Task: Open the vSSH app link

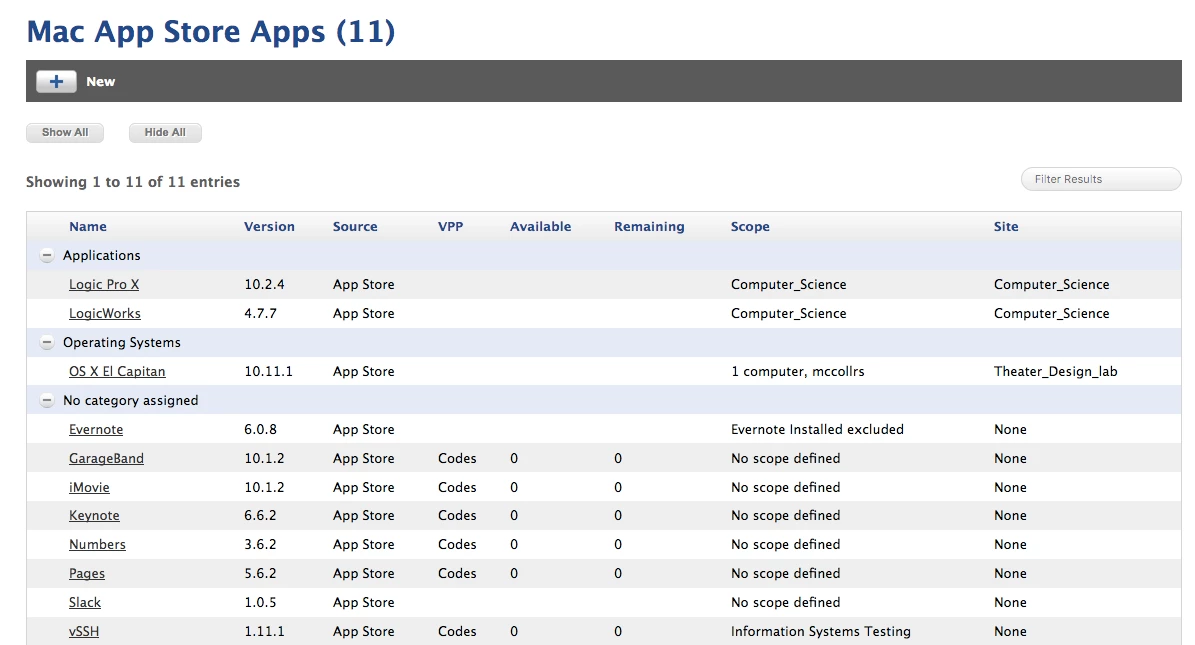Action: [84, 631]
